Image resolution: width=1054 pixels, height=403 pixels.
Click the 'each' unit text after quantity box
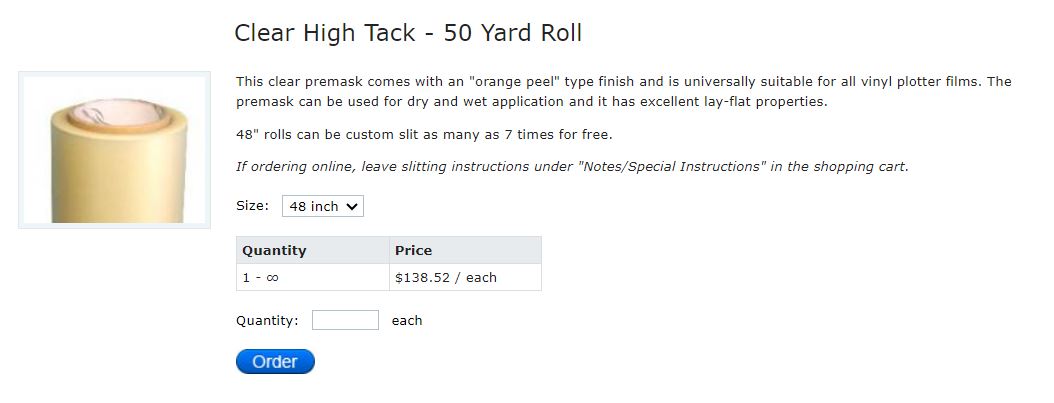[x=407, y=320]
